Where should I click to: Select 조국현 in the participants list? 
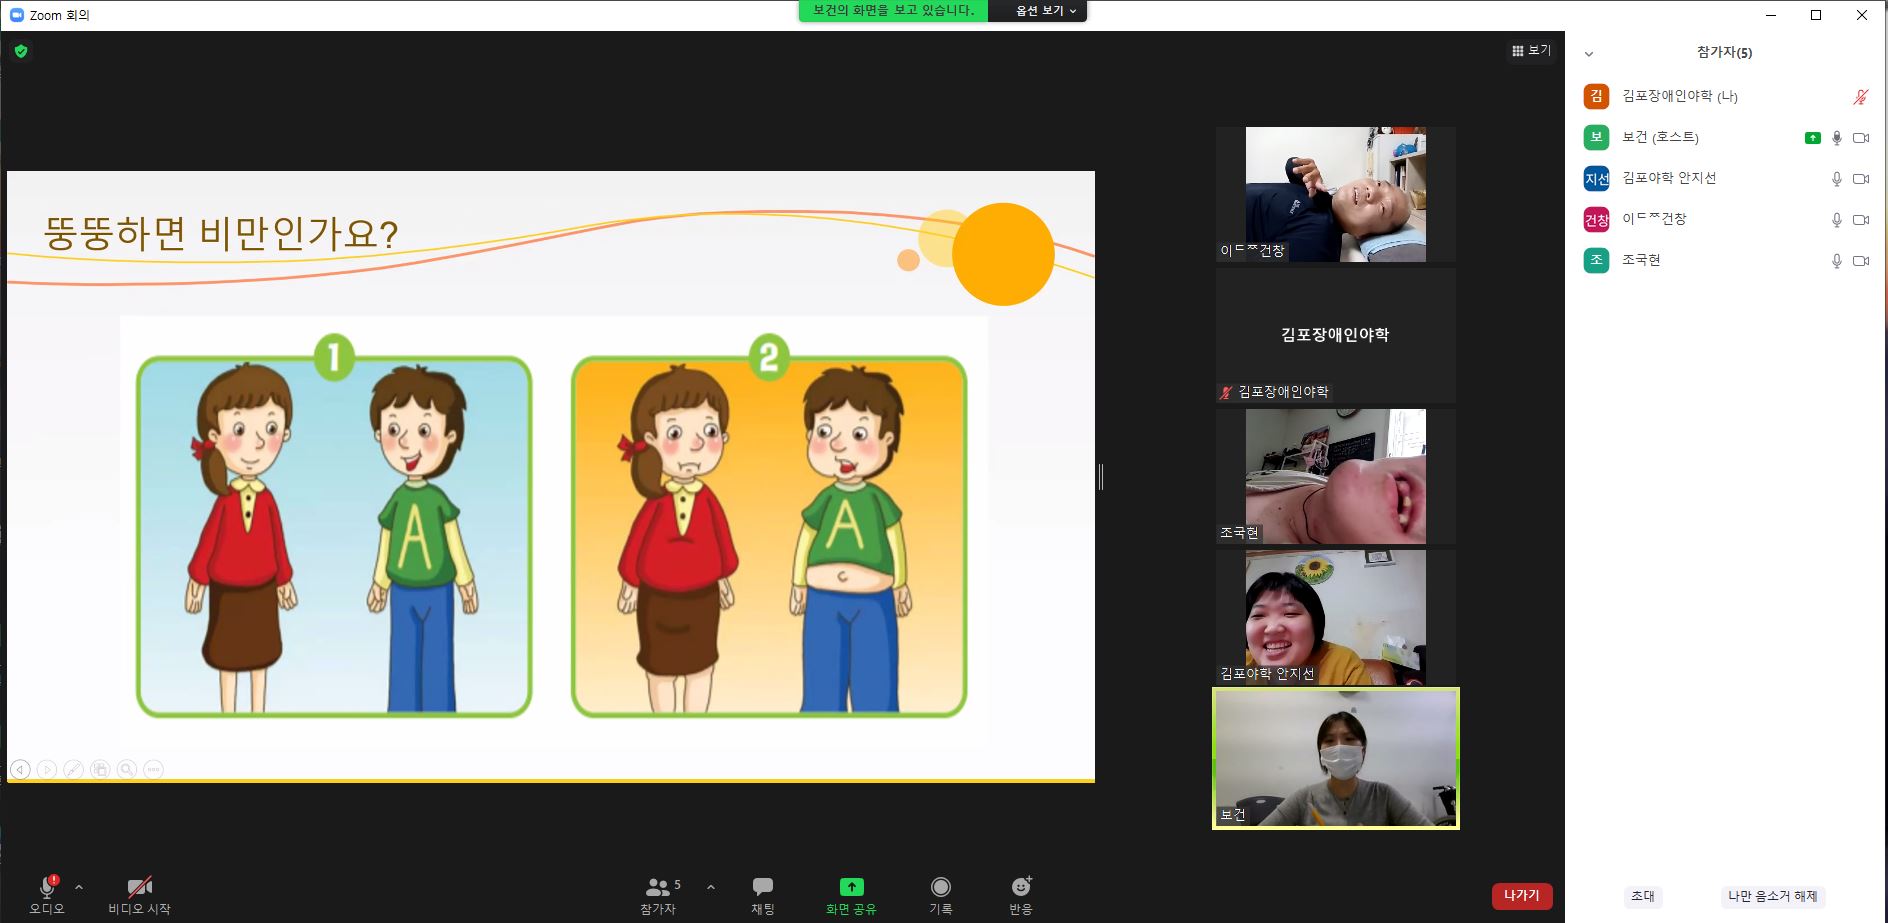coord(1725,260)
